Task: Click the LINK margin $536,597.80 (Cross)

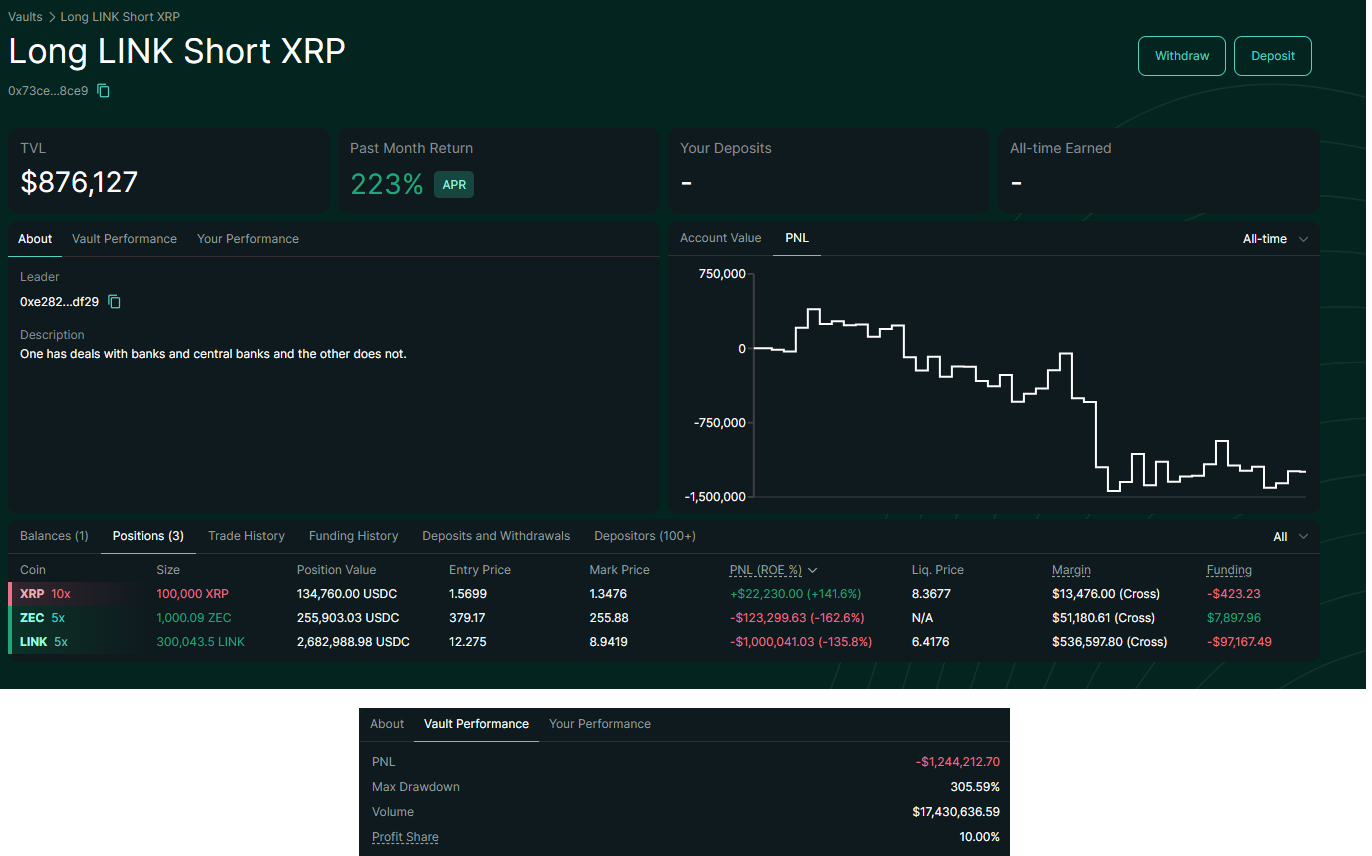Action: pyautogui.click(x=1109, y=642)
